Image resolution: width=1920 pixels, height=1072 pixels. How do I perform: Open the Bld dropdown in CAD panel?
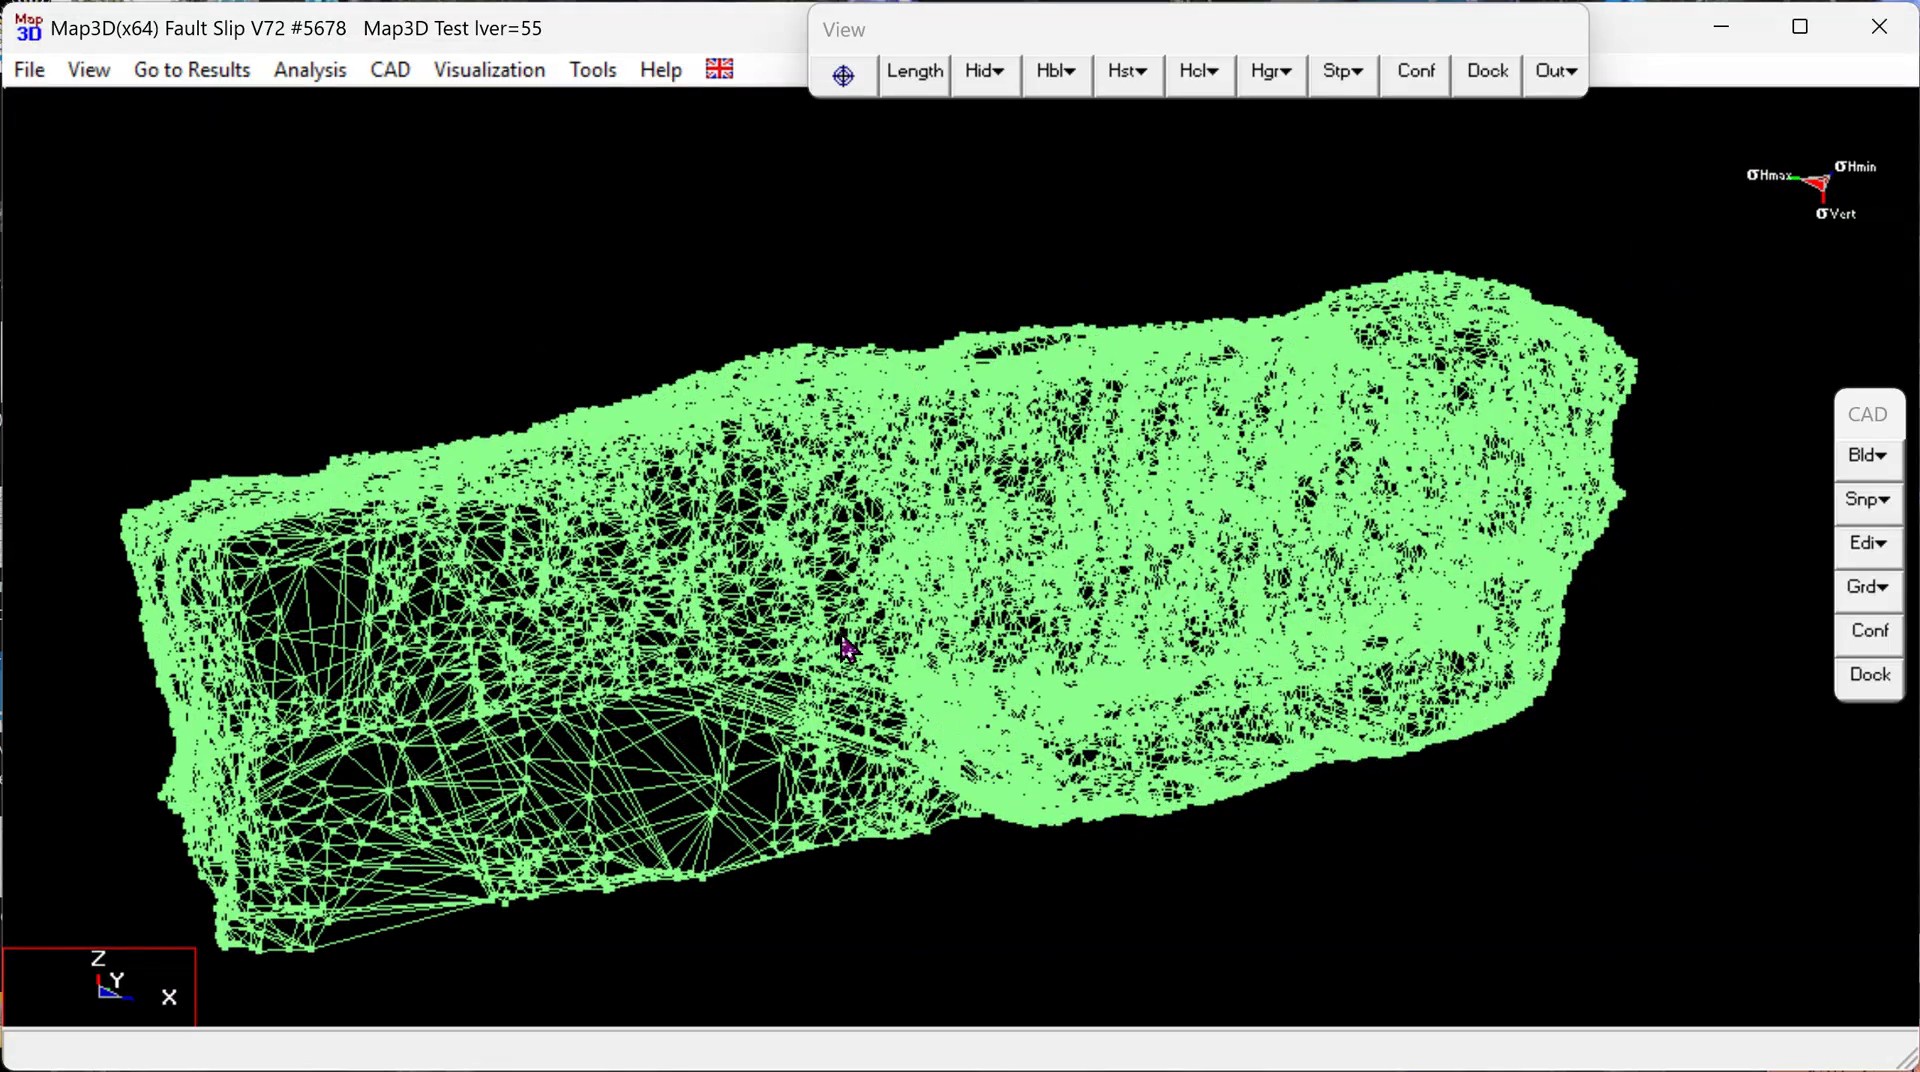pyautogui.click(x=1868, y=456)
